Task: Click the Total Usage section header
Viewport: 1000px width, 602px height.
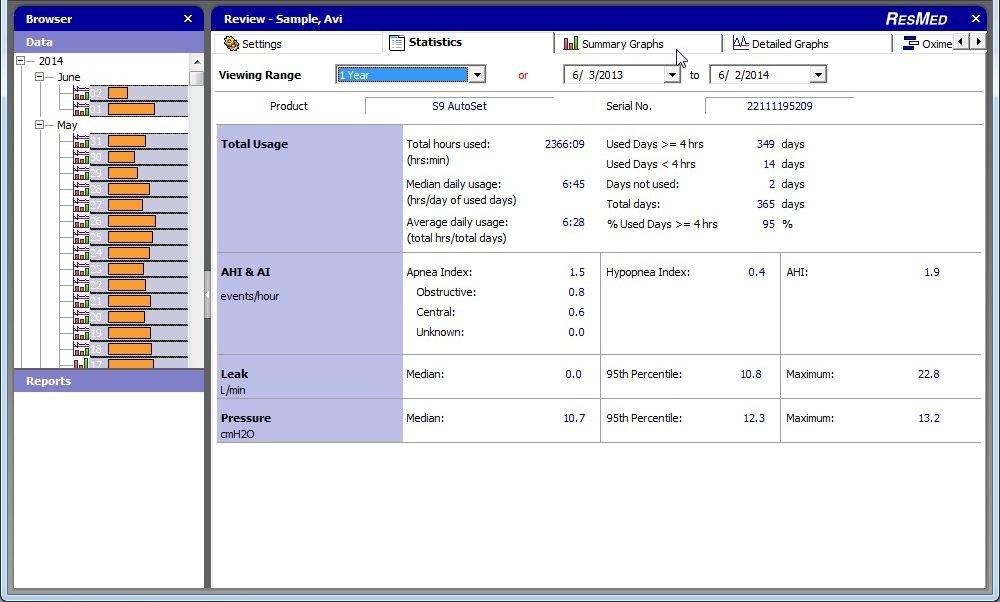Action: point(254,144)
